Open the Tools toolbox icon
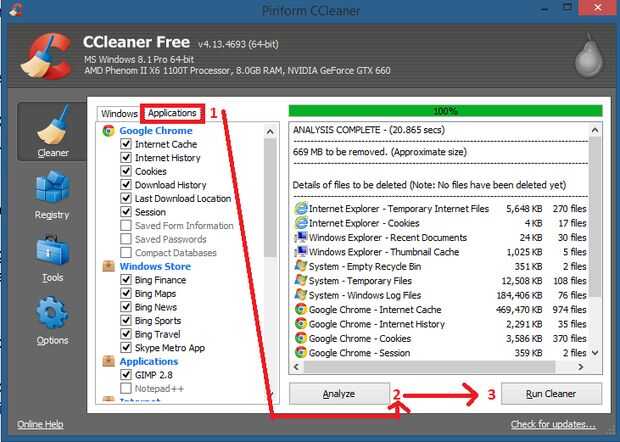Screen dimensions: 620x442 pos(52,249)
